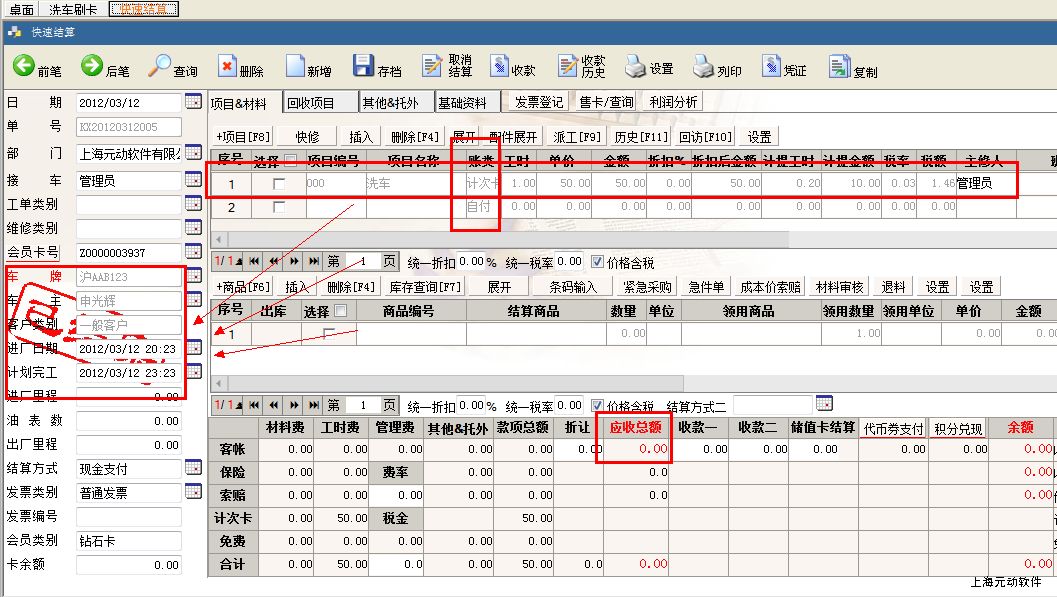Click the 列印 printer icon
This screenshot has height=597, width=1057.
703,67
